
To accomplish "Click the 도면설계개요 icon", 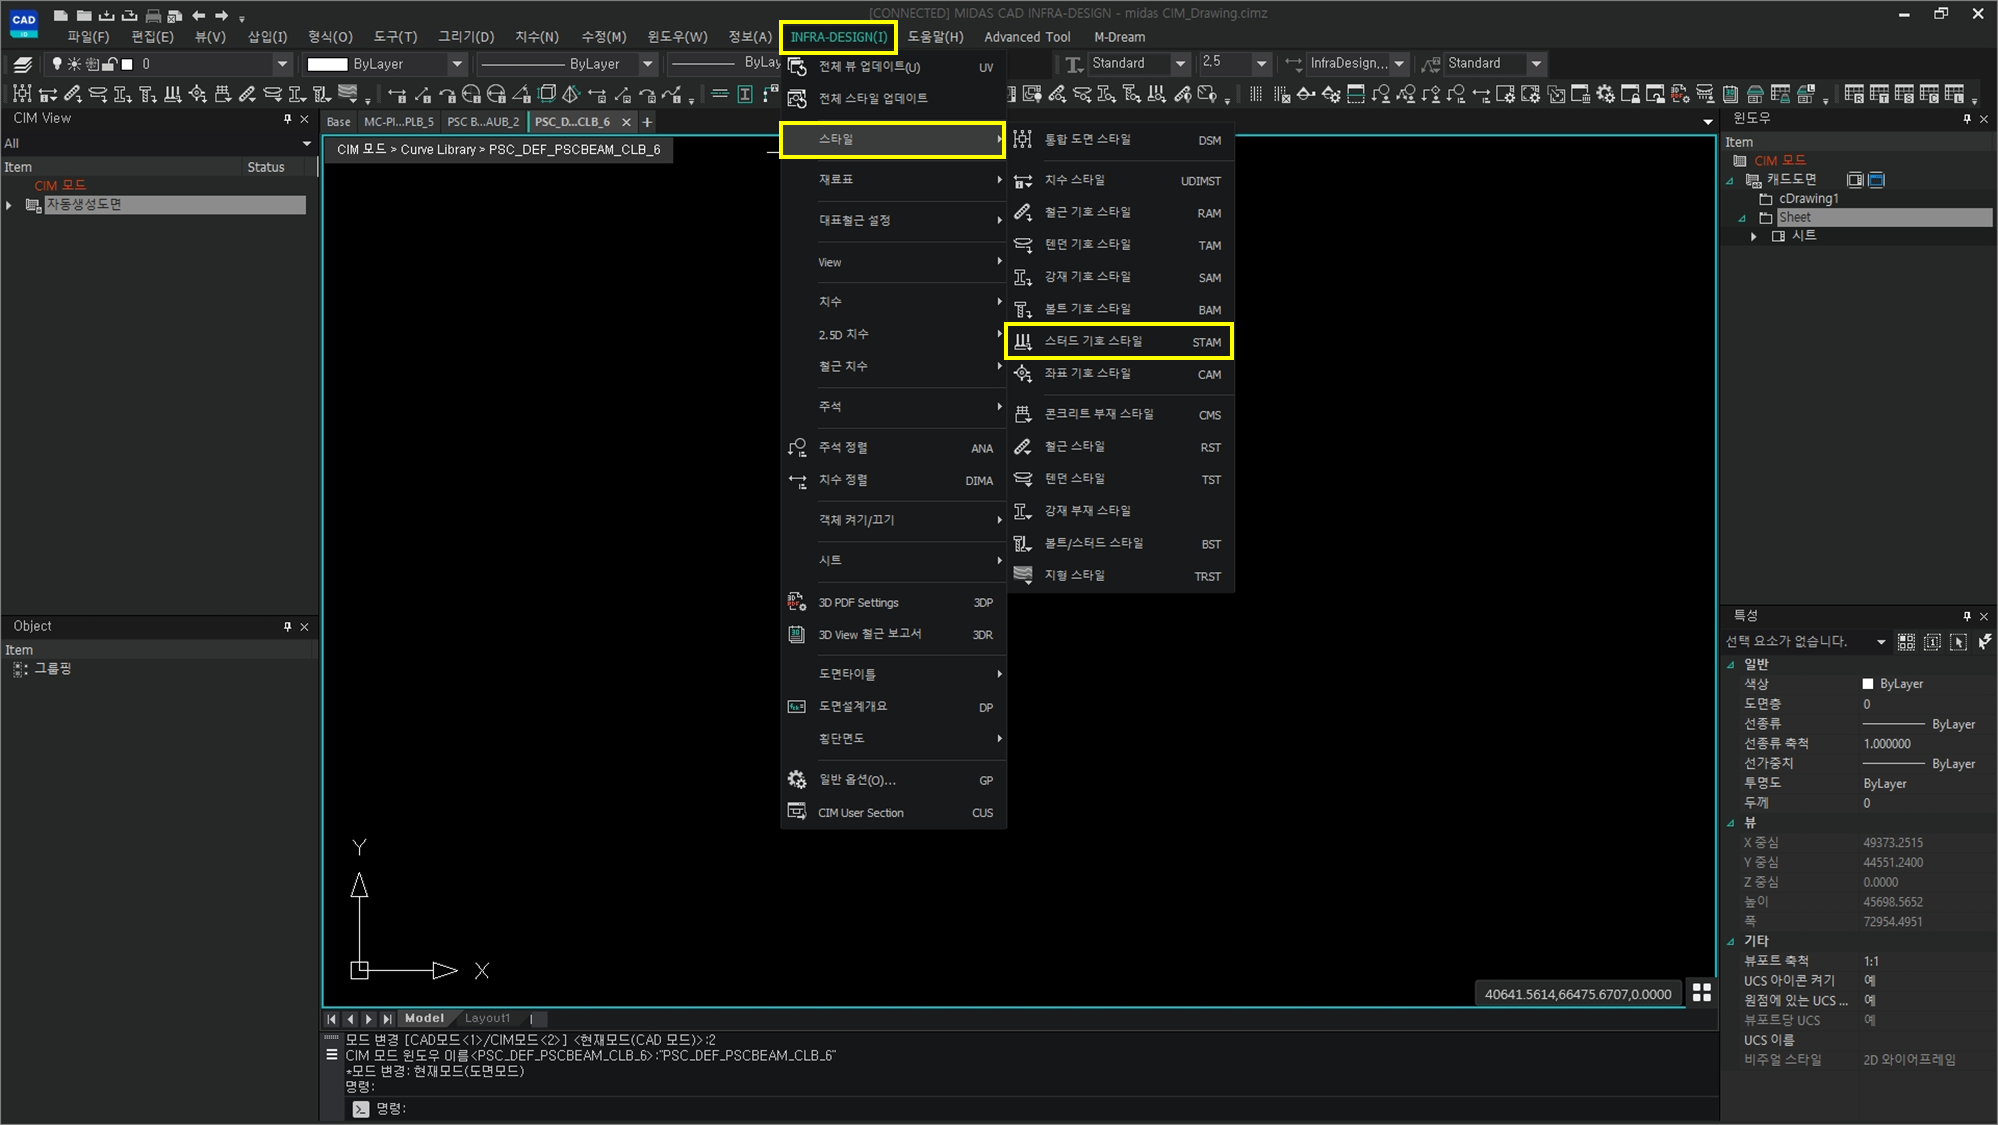I will click(x=797, y=706).
